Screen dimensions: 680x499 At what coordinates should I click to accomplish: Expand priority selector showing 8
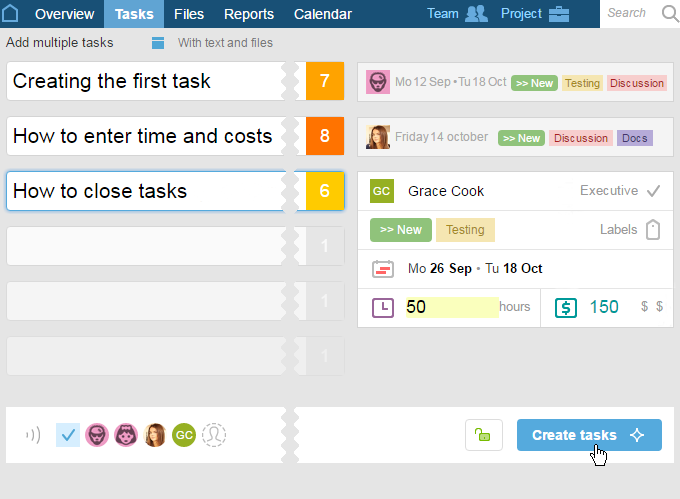pos(324,136)
